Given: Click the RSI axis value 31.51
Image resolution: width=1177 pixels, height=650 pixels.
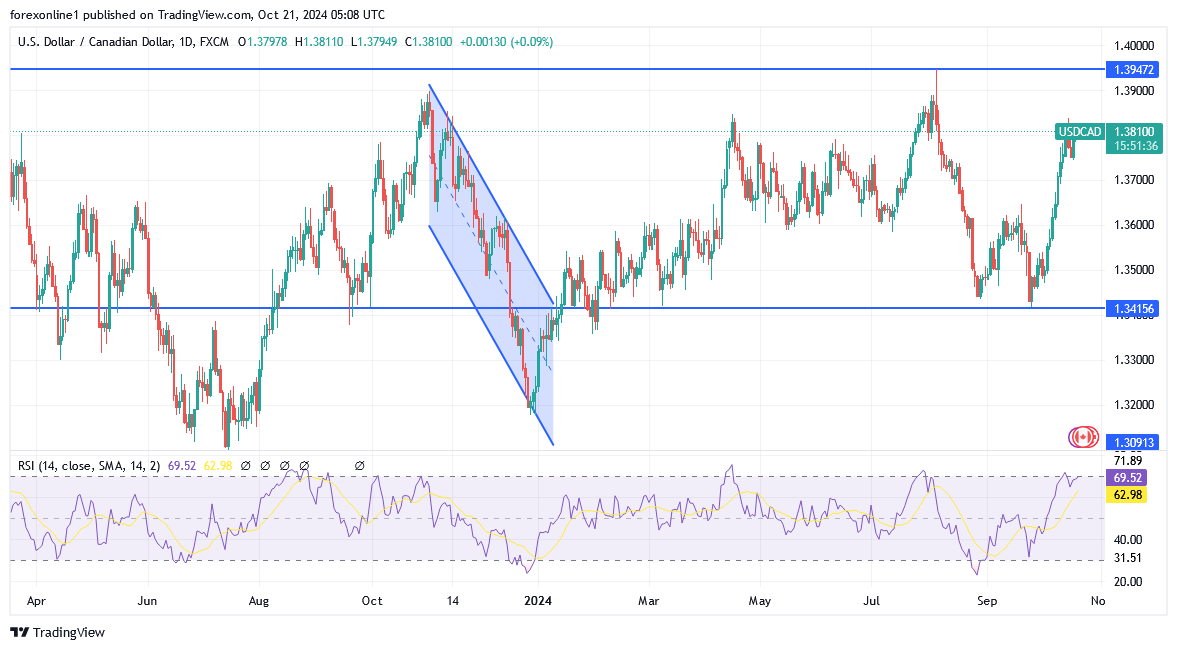Looking at the screenshot, I should tap(1128, 558).
